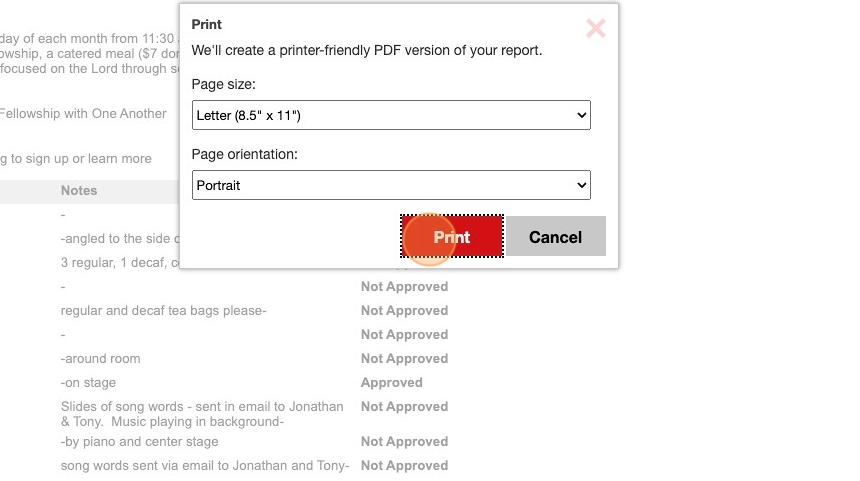
Task: Expand the Page orientation dropdown
Action: pos(391,185)
